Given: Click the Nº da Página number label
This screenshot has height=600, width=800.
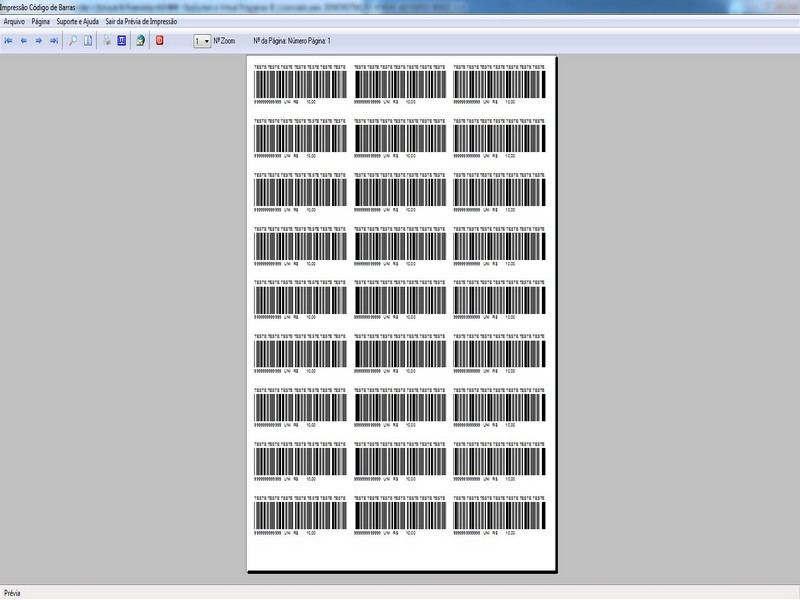Looking at the screenshot, I should pos(292,41).
